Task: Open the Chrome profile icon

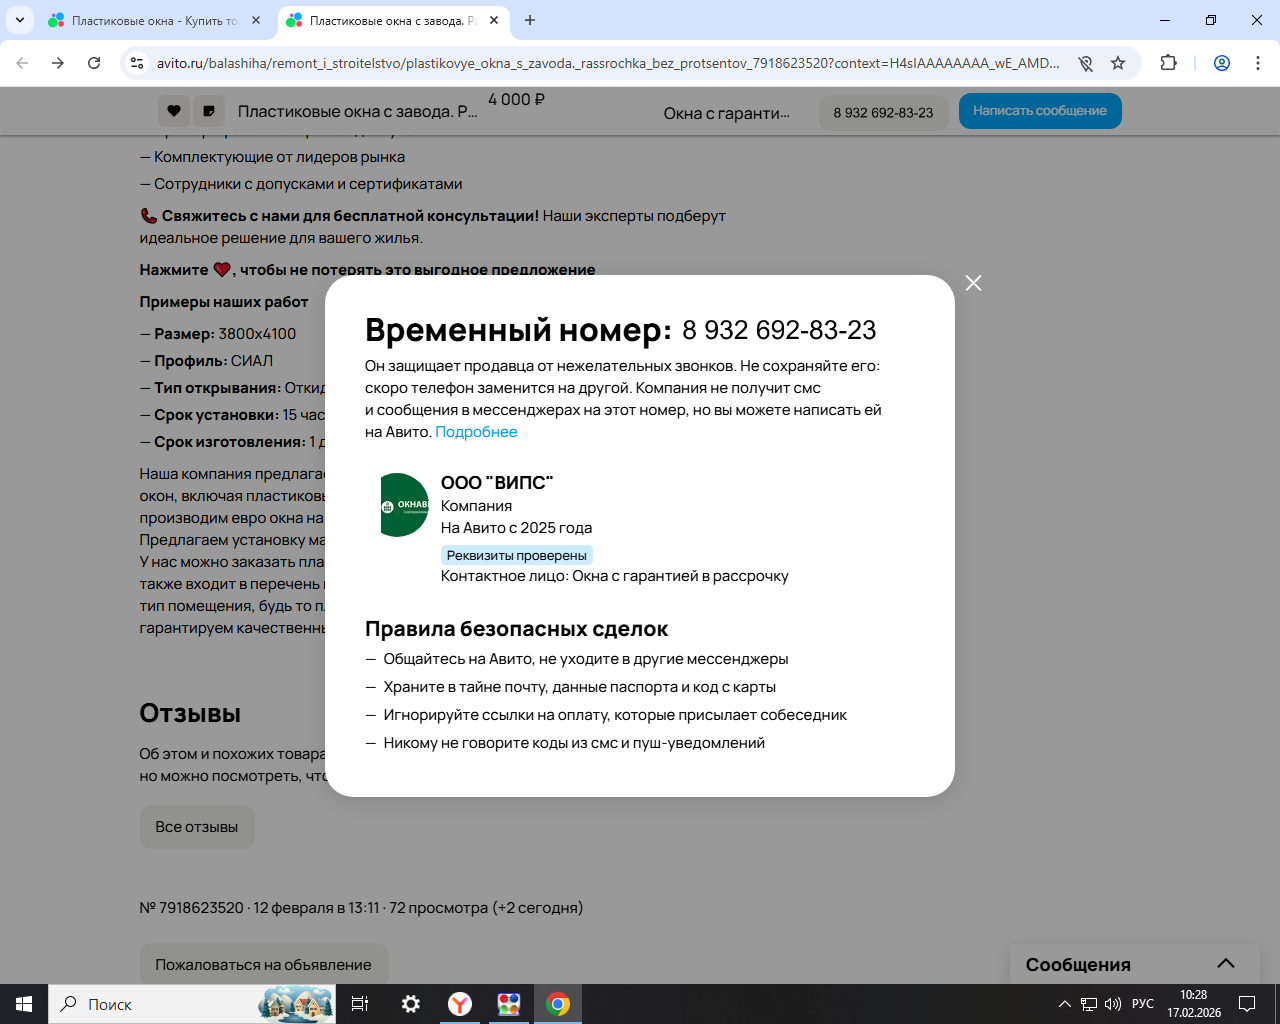Action: point(1221,63)
